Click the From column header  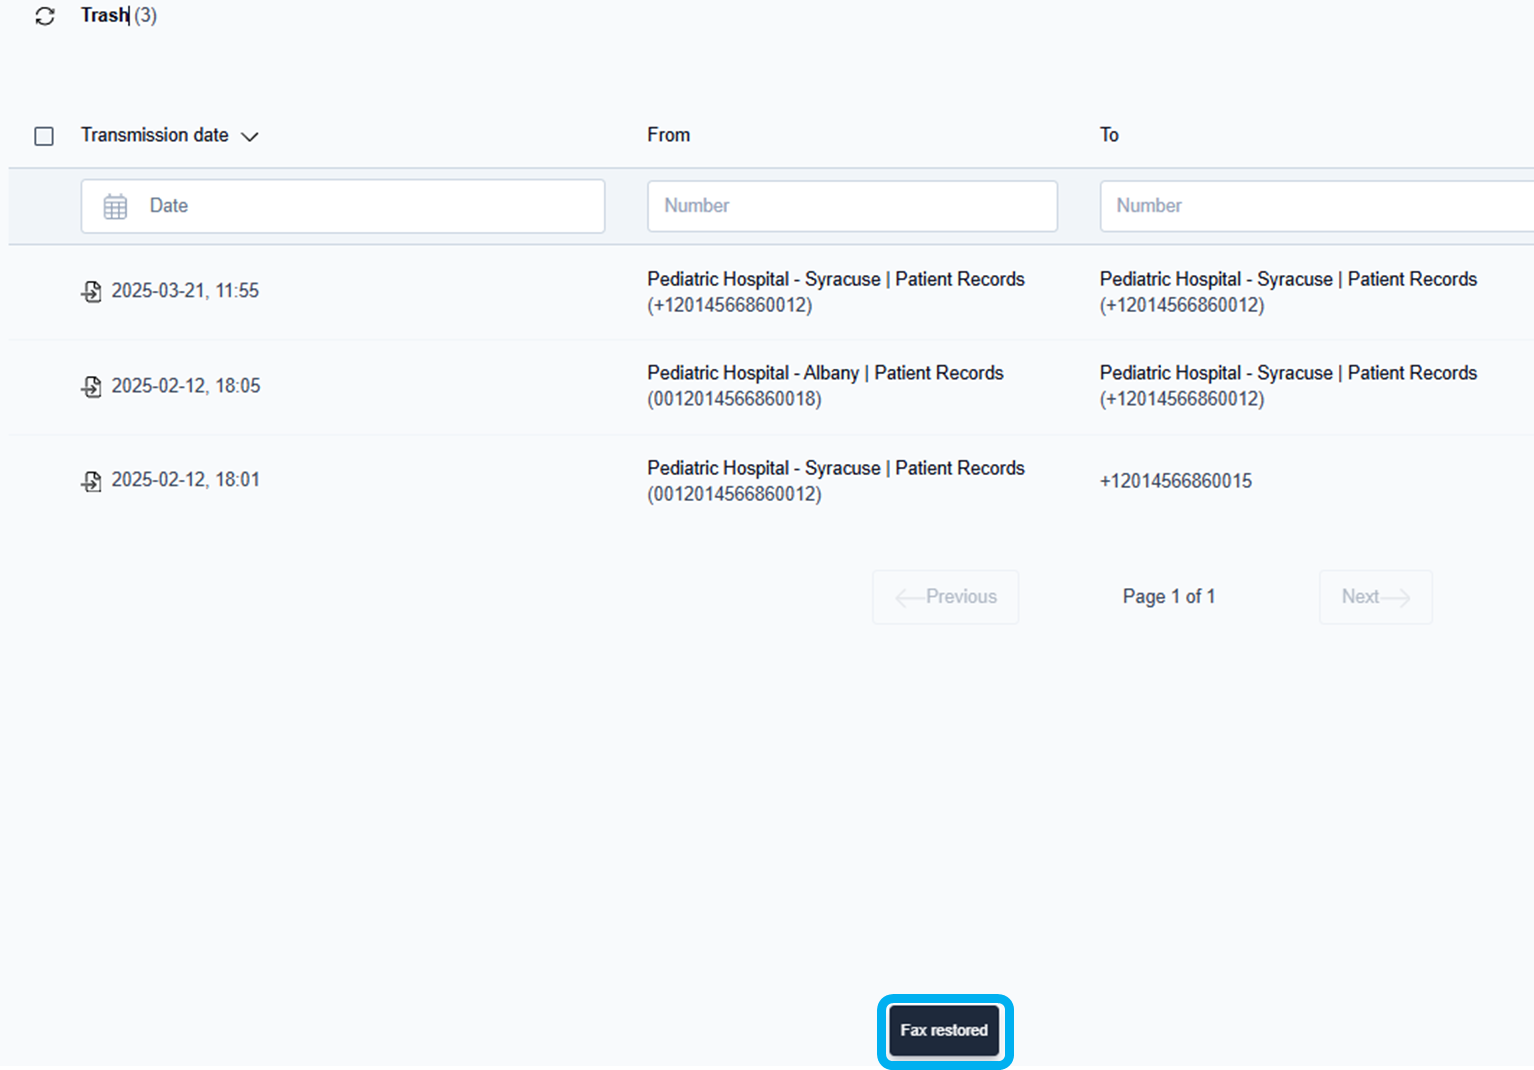pyautogui.click(x=668, y=135)
